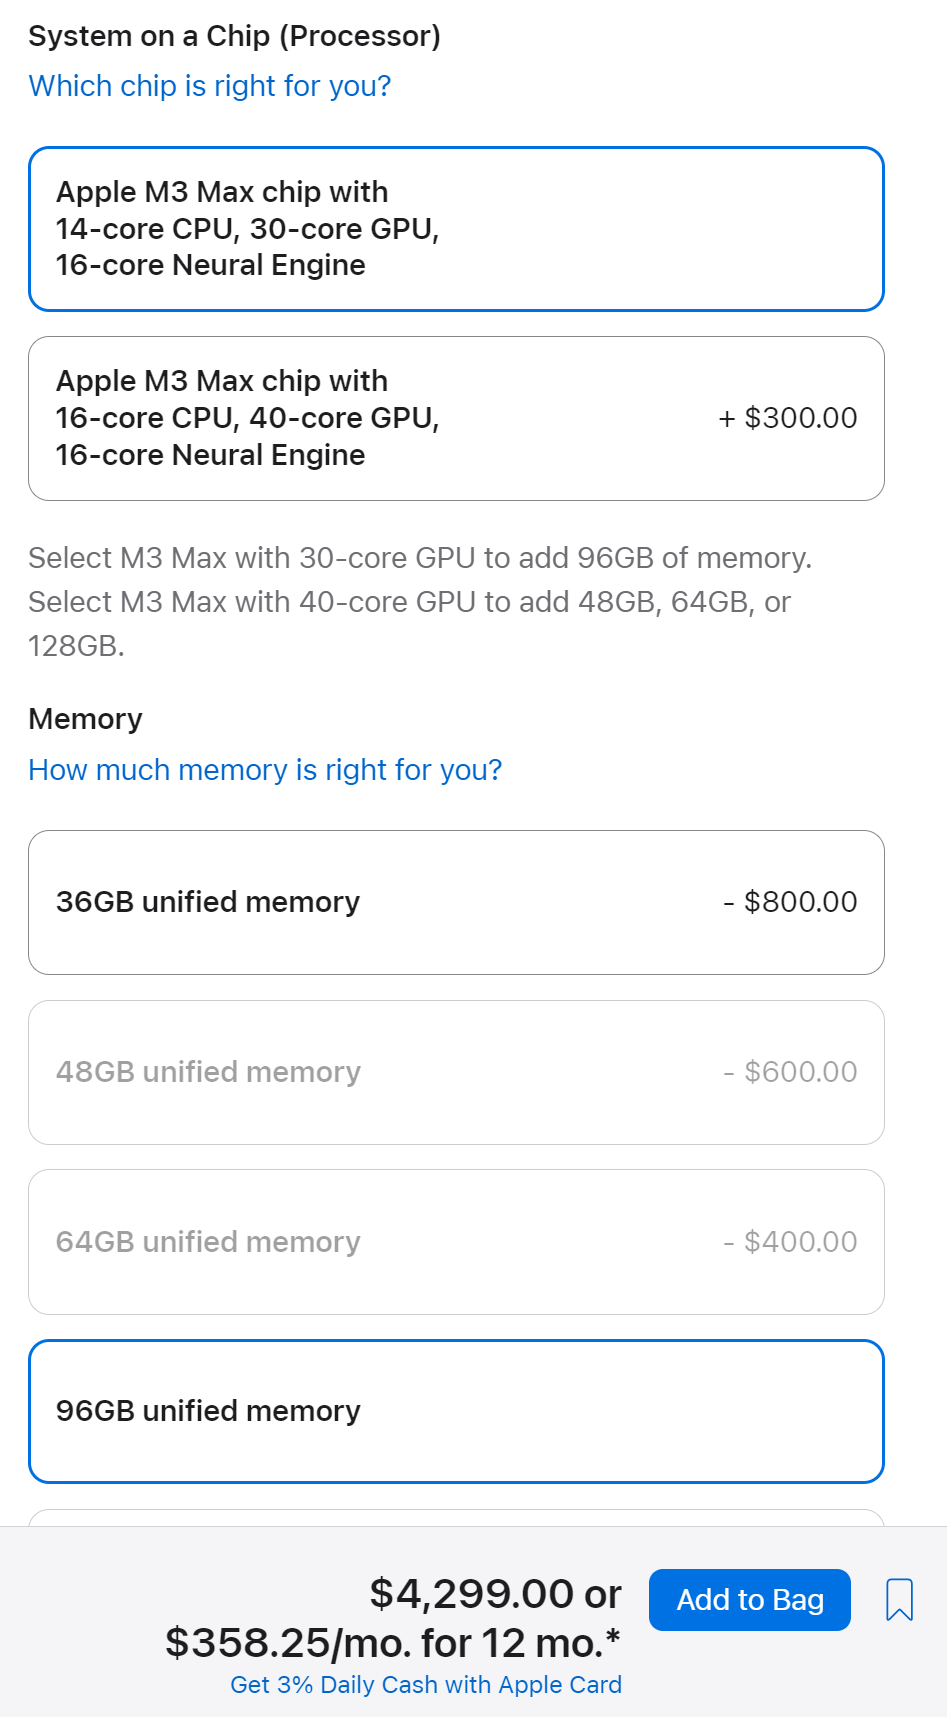Choose 96GB unified memory option
Screen dimensions: 947x1717
pos(456,1411)
